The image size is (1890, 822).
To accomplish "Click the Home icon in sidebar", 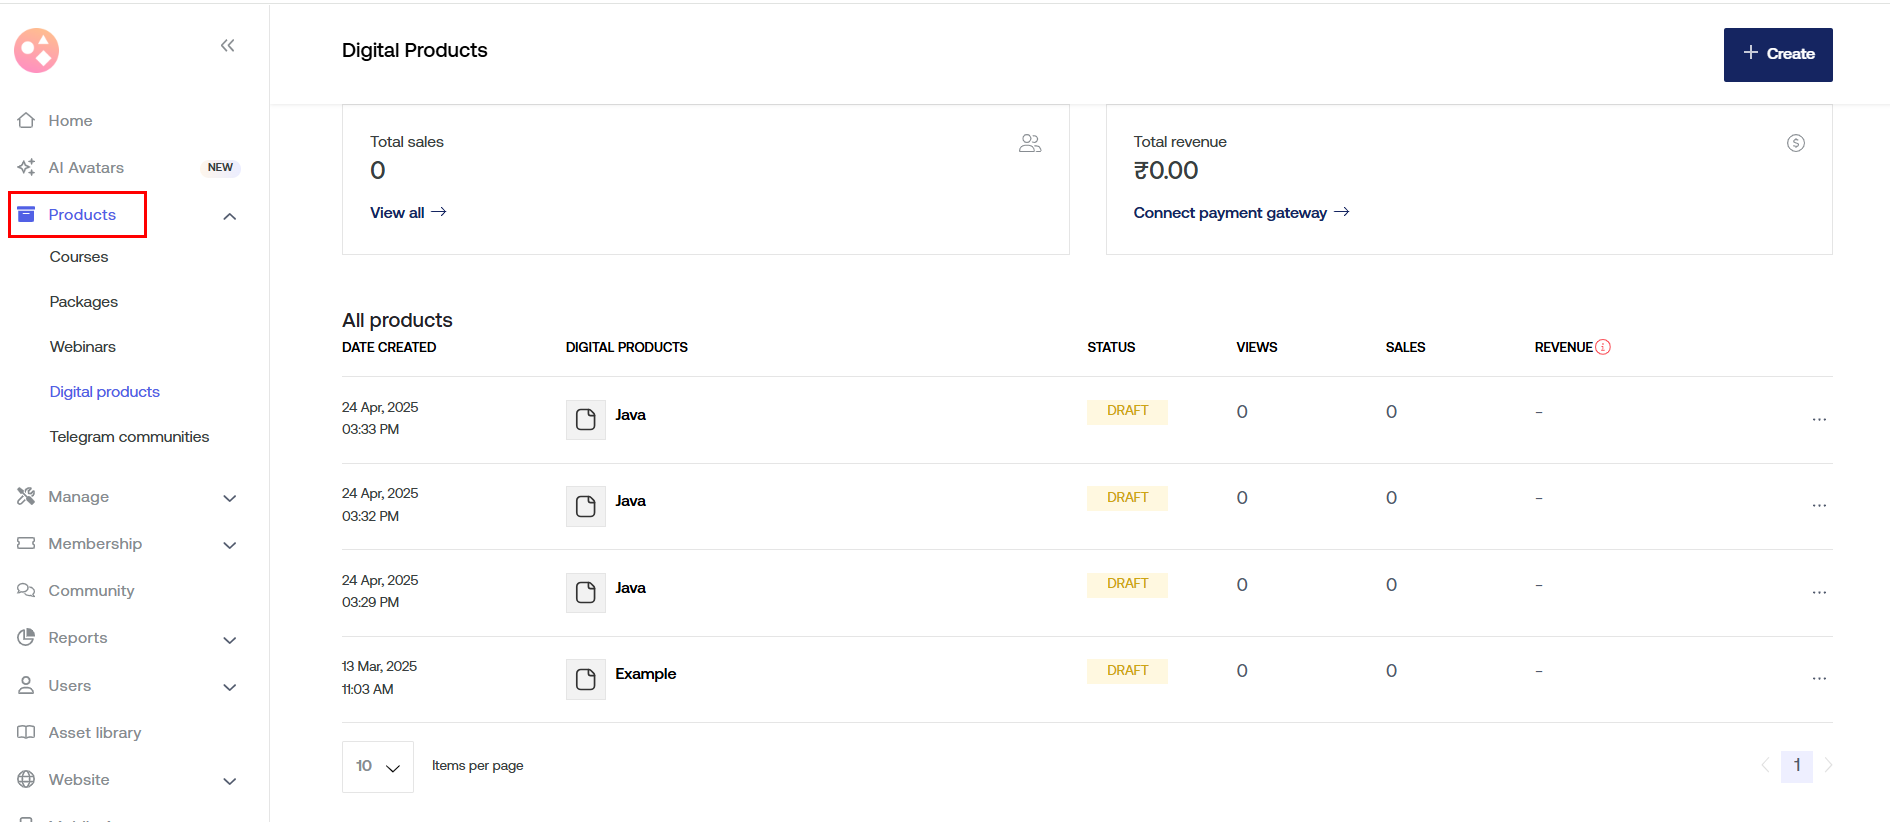I will tap(27, 121).
